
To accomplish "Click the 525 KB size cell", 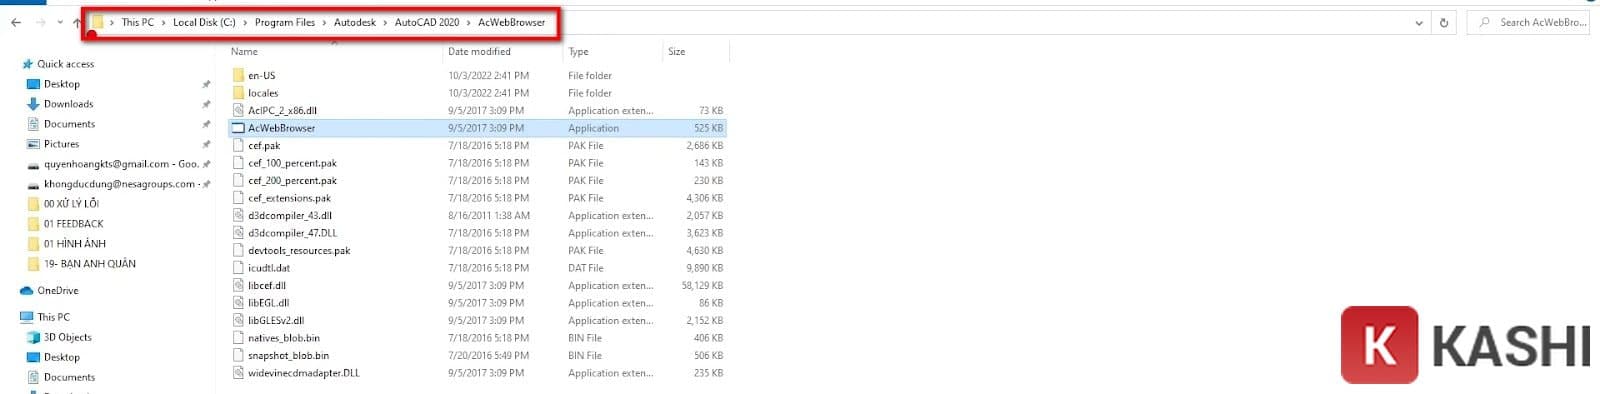I will (709, 128).
